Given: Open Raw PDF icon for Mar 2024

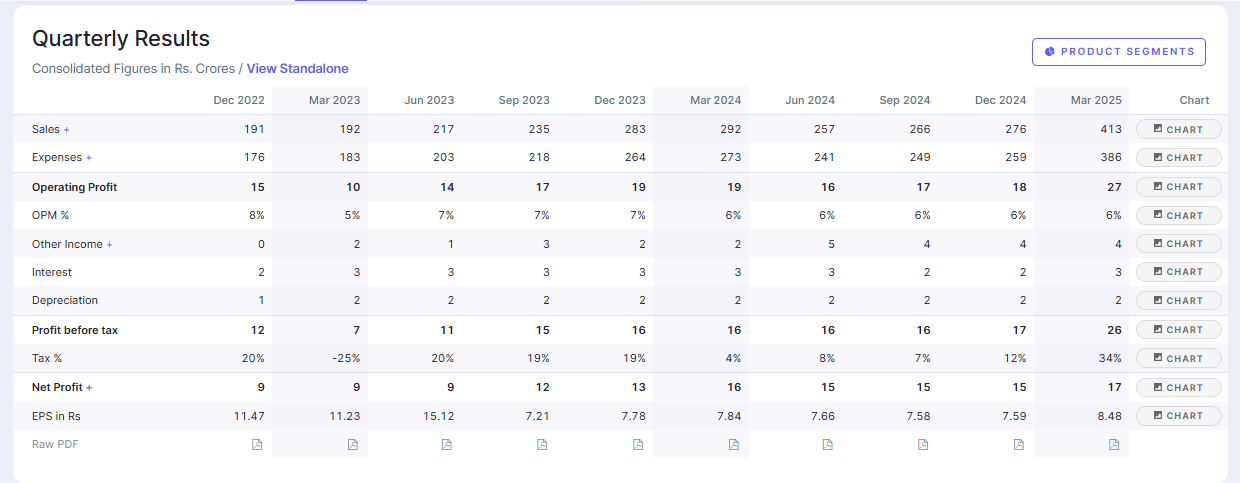Looking at the screenshot, I should (x=733, y=445).
